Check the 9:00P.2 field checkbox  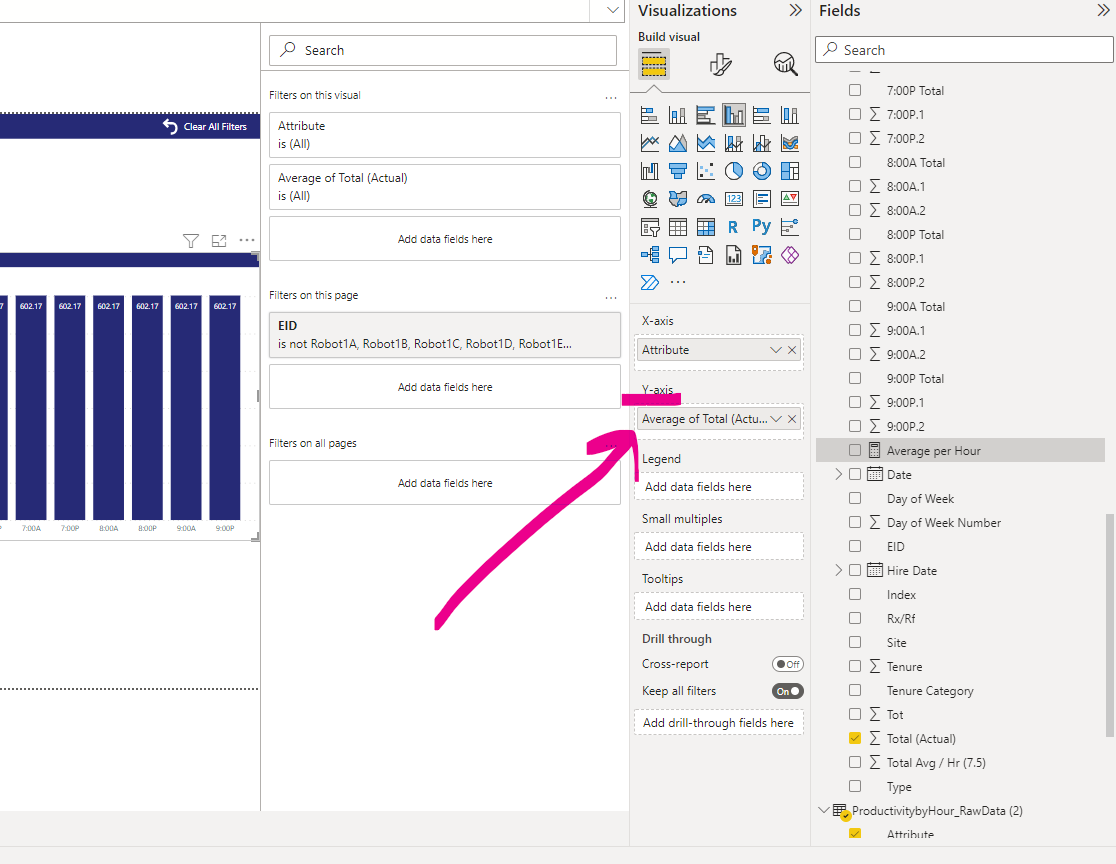(x=855, y=426)
